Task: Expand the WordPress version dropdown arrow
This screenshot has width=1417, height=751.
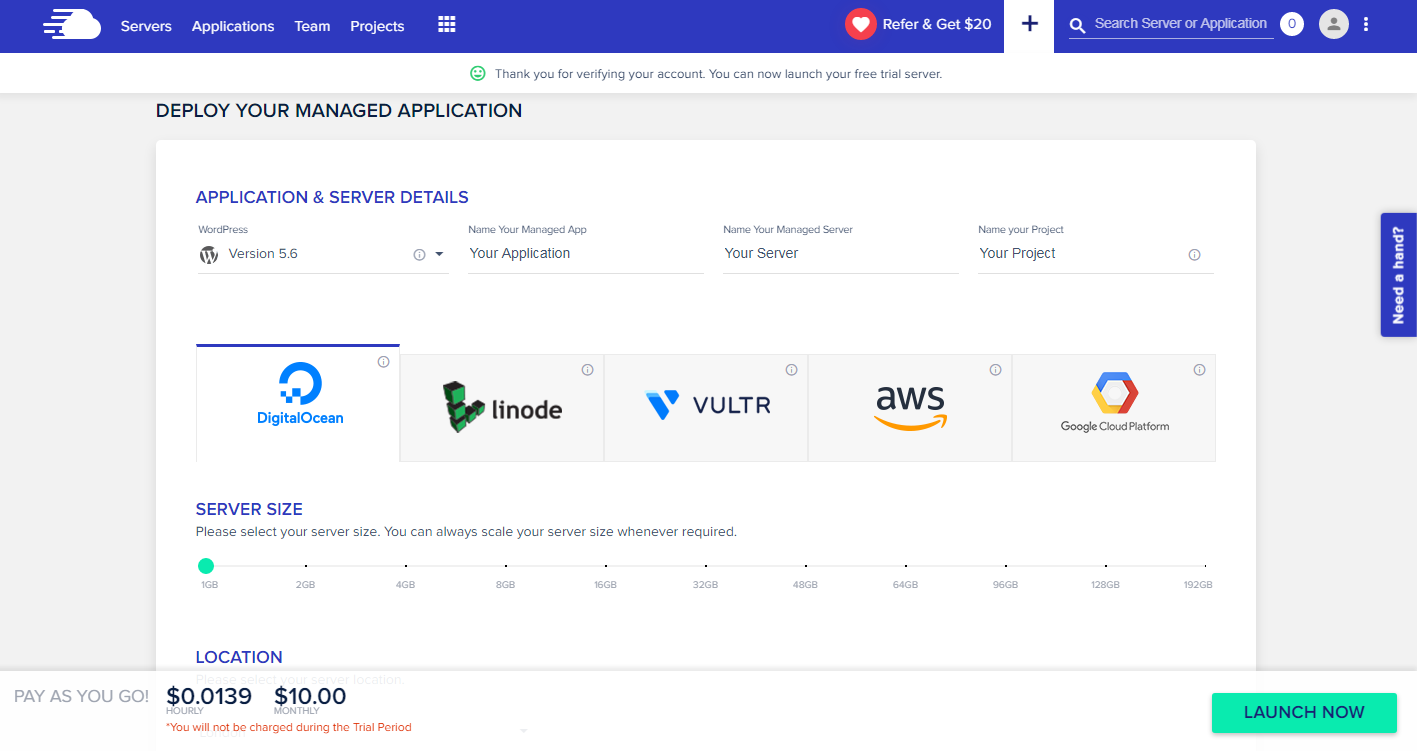Action: (x=439, y=255)
